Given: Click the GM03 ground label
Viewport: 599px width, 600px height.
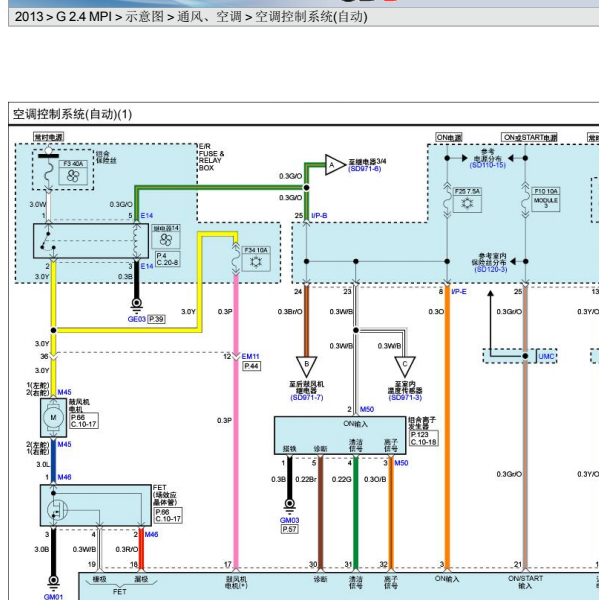Looking at the screenshot, I should click(289, 520).
